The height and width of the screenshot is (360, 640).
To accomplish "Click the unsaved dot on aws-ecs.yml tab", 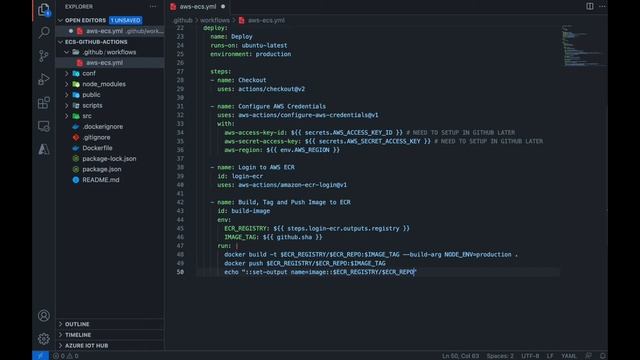I will point(223,7).
